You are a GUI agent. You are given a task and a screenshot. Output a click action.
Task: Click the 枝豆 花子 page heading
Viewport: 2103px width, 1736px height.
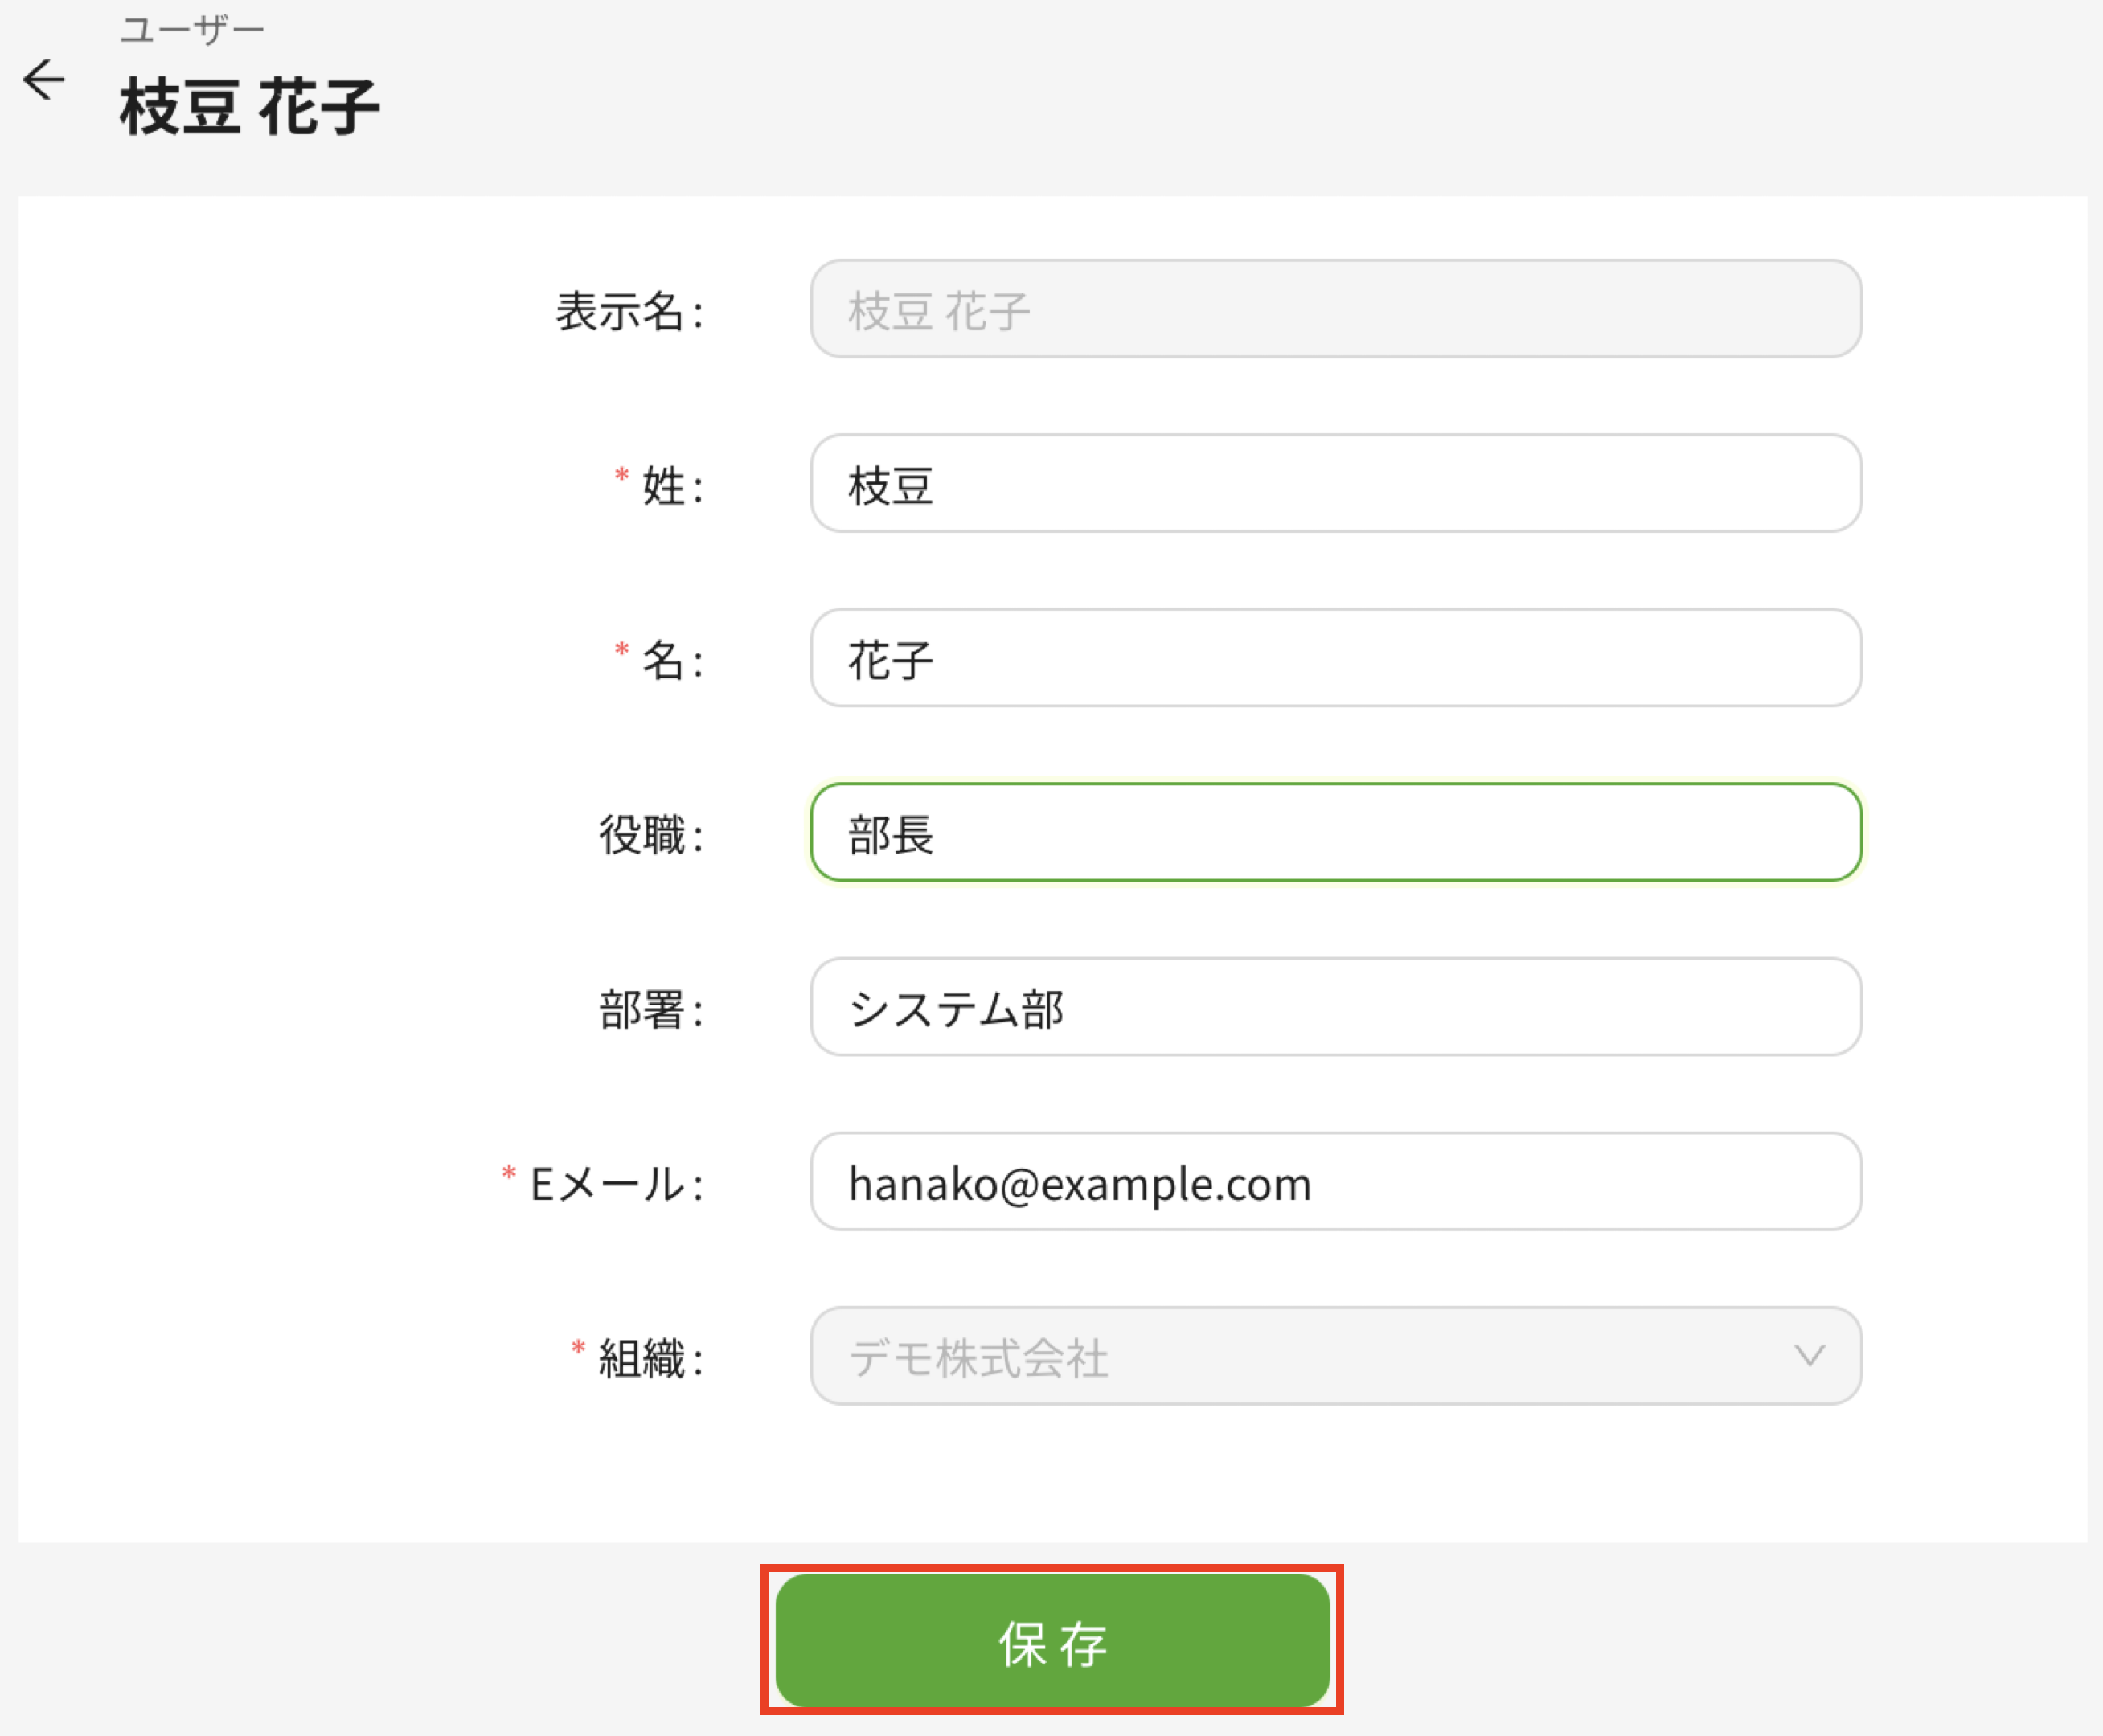[x=250, y=107]
